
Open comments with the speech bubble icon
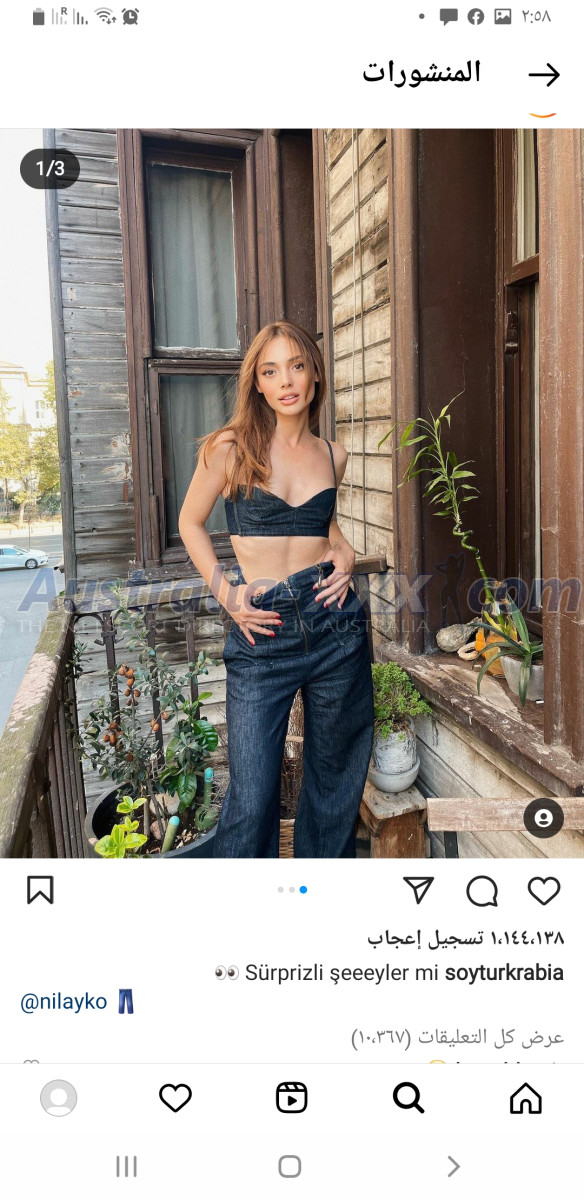pos(482,890)
